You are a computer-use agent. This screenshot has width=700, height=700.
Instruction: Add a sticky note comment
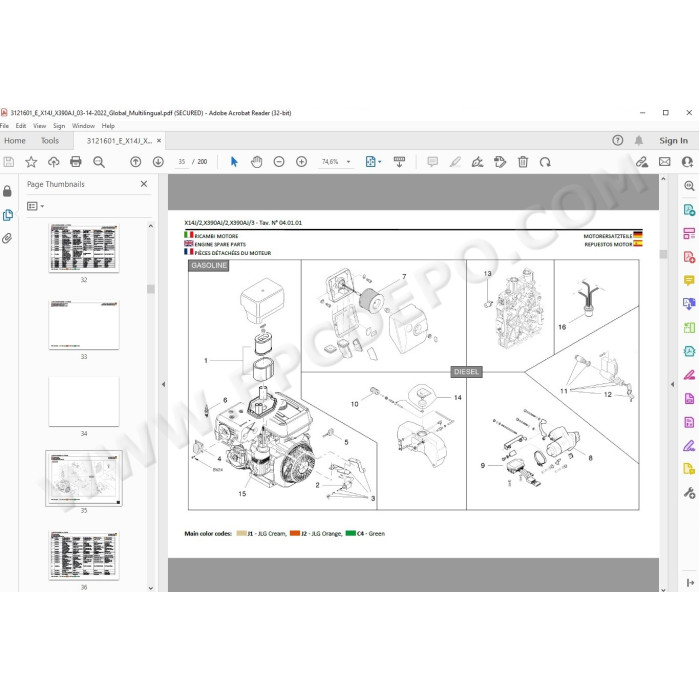pyautogui.click(x=432, y=162)
